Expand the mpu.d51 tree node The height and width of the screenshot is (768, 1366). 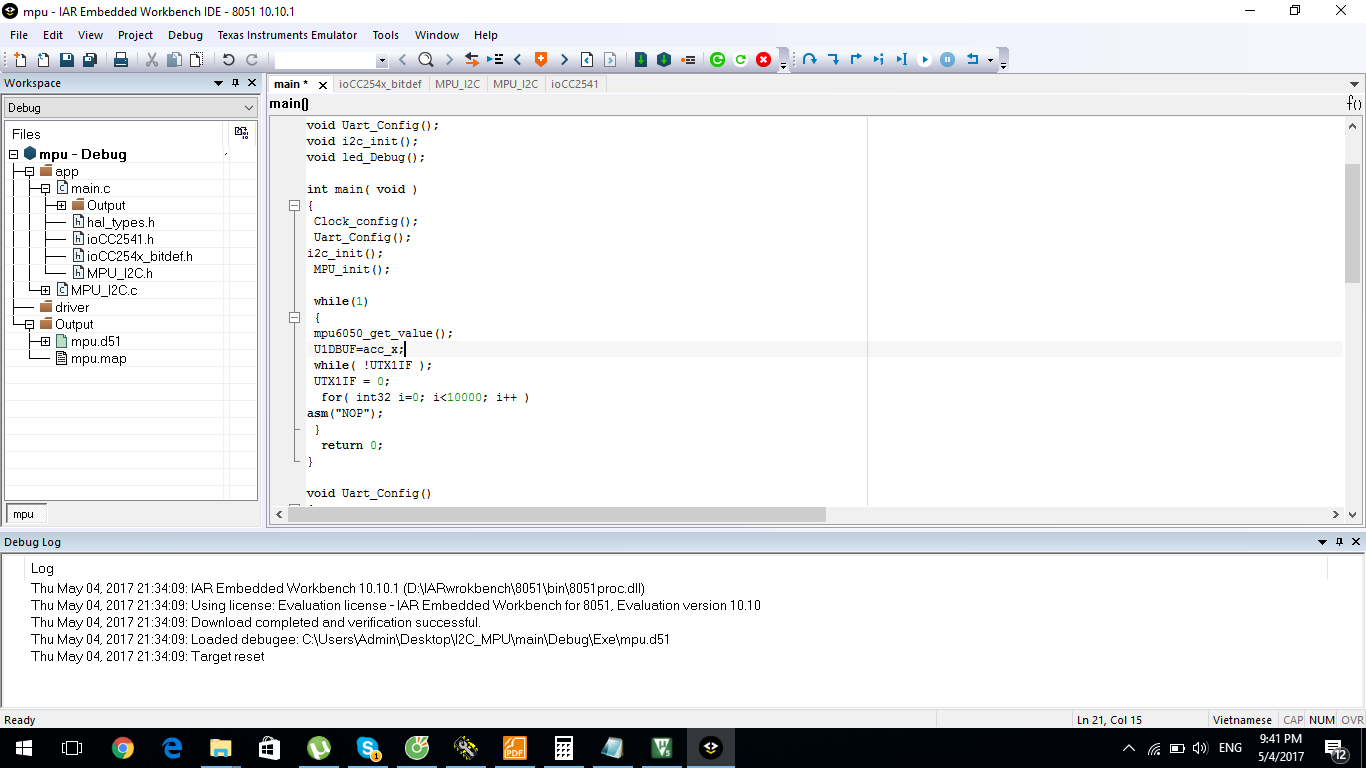pos(46,342)
